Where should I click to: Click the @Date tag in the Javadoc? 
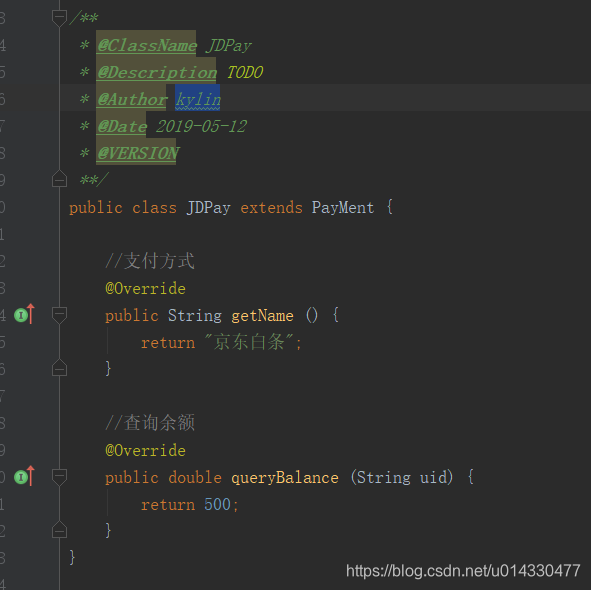122,126
